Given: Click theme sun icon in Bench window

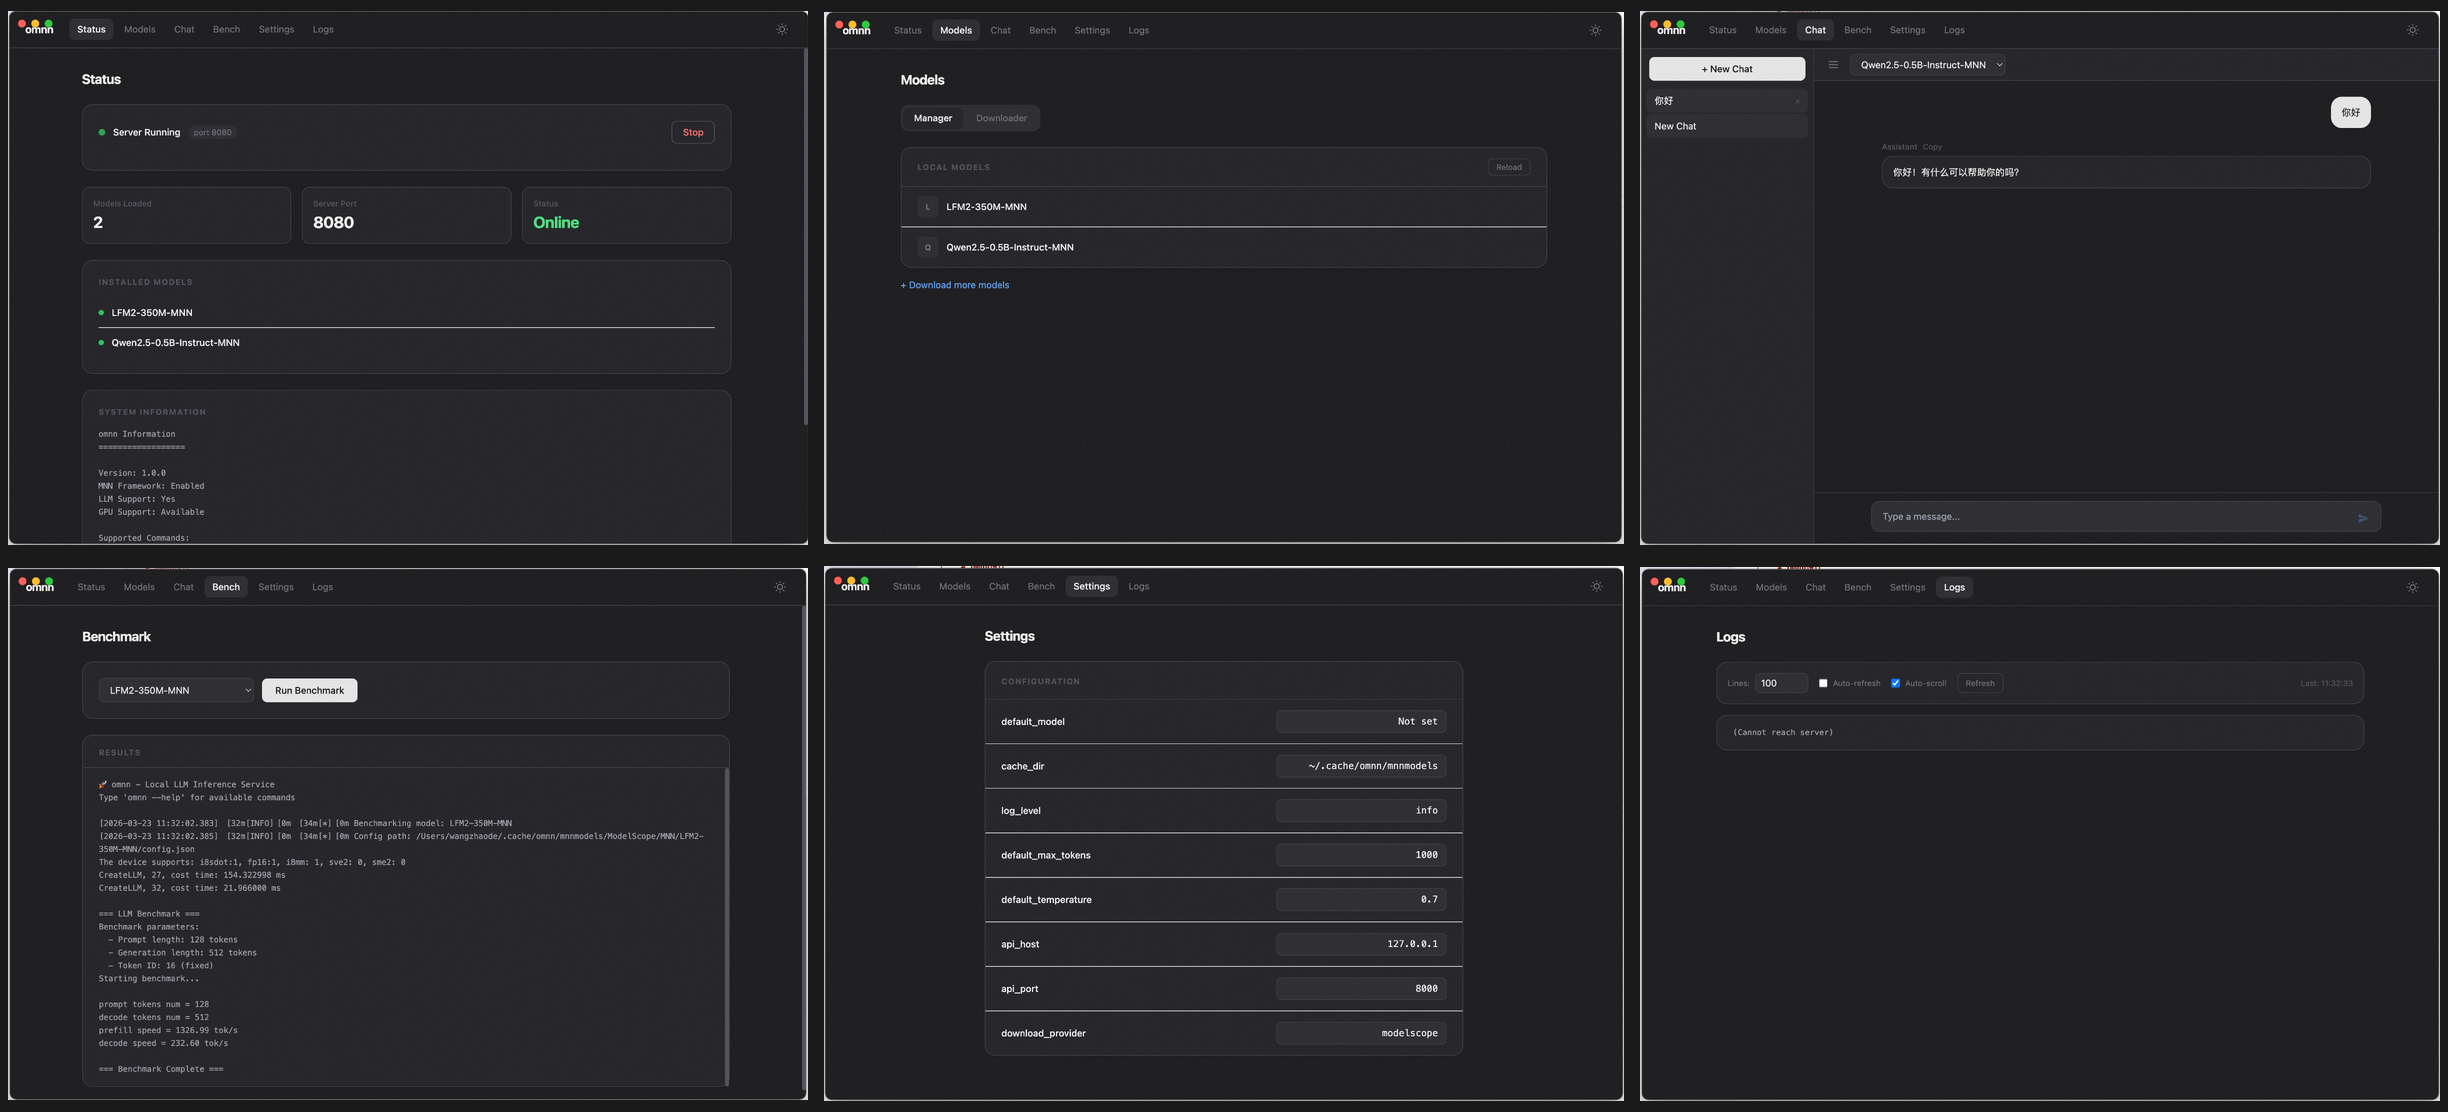Looking at the screenshot, I should [x=780, y=587].
